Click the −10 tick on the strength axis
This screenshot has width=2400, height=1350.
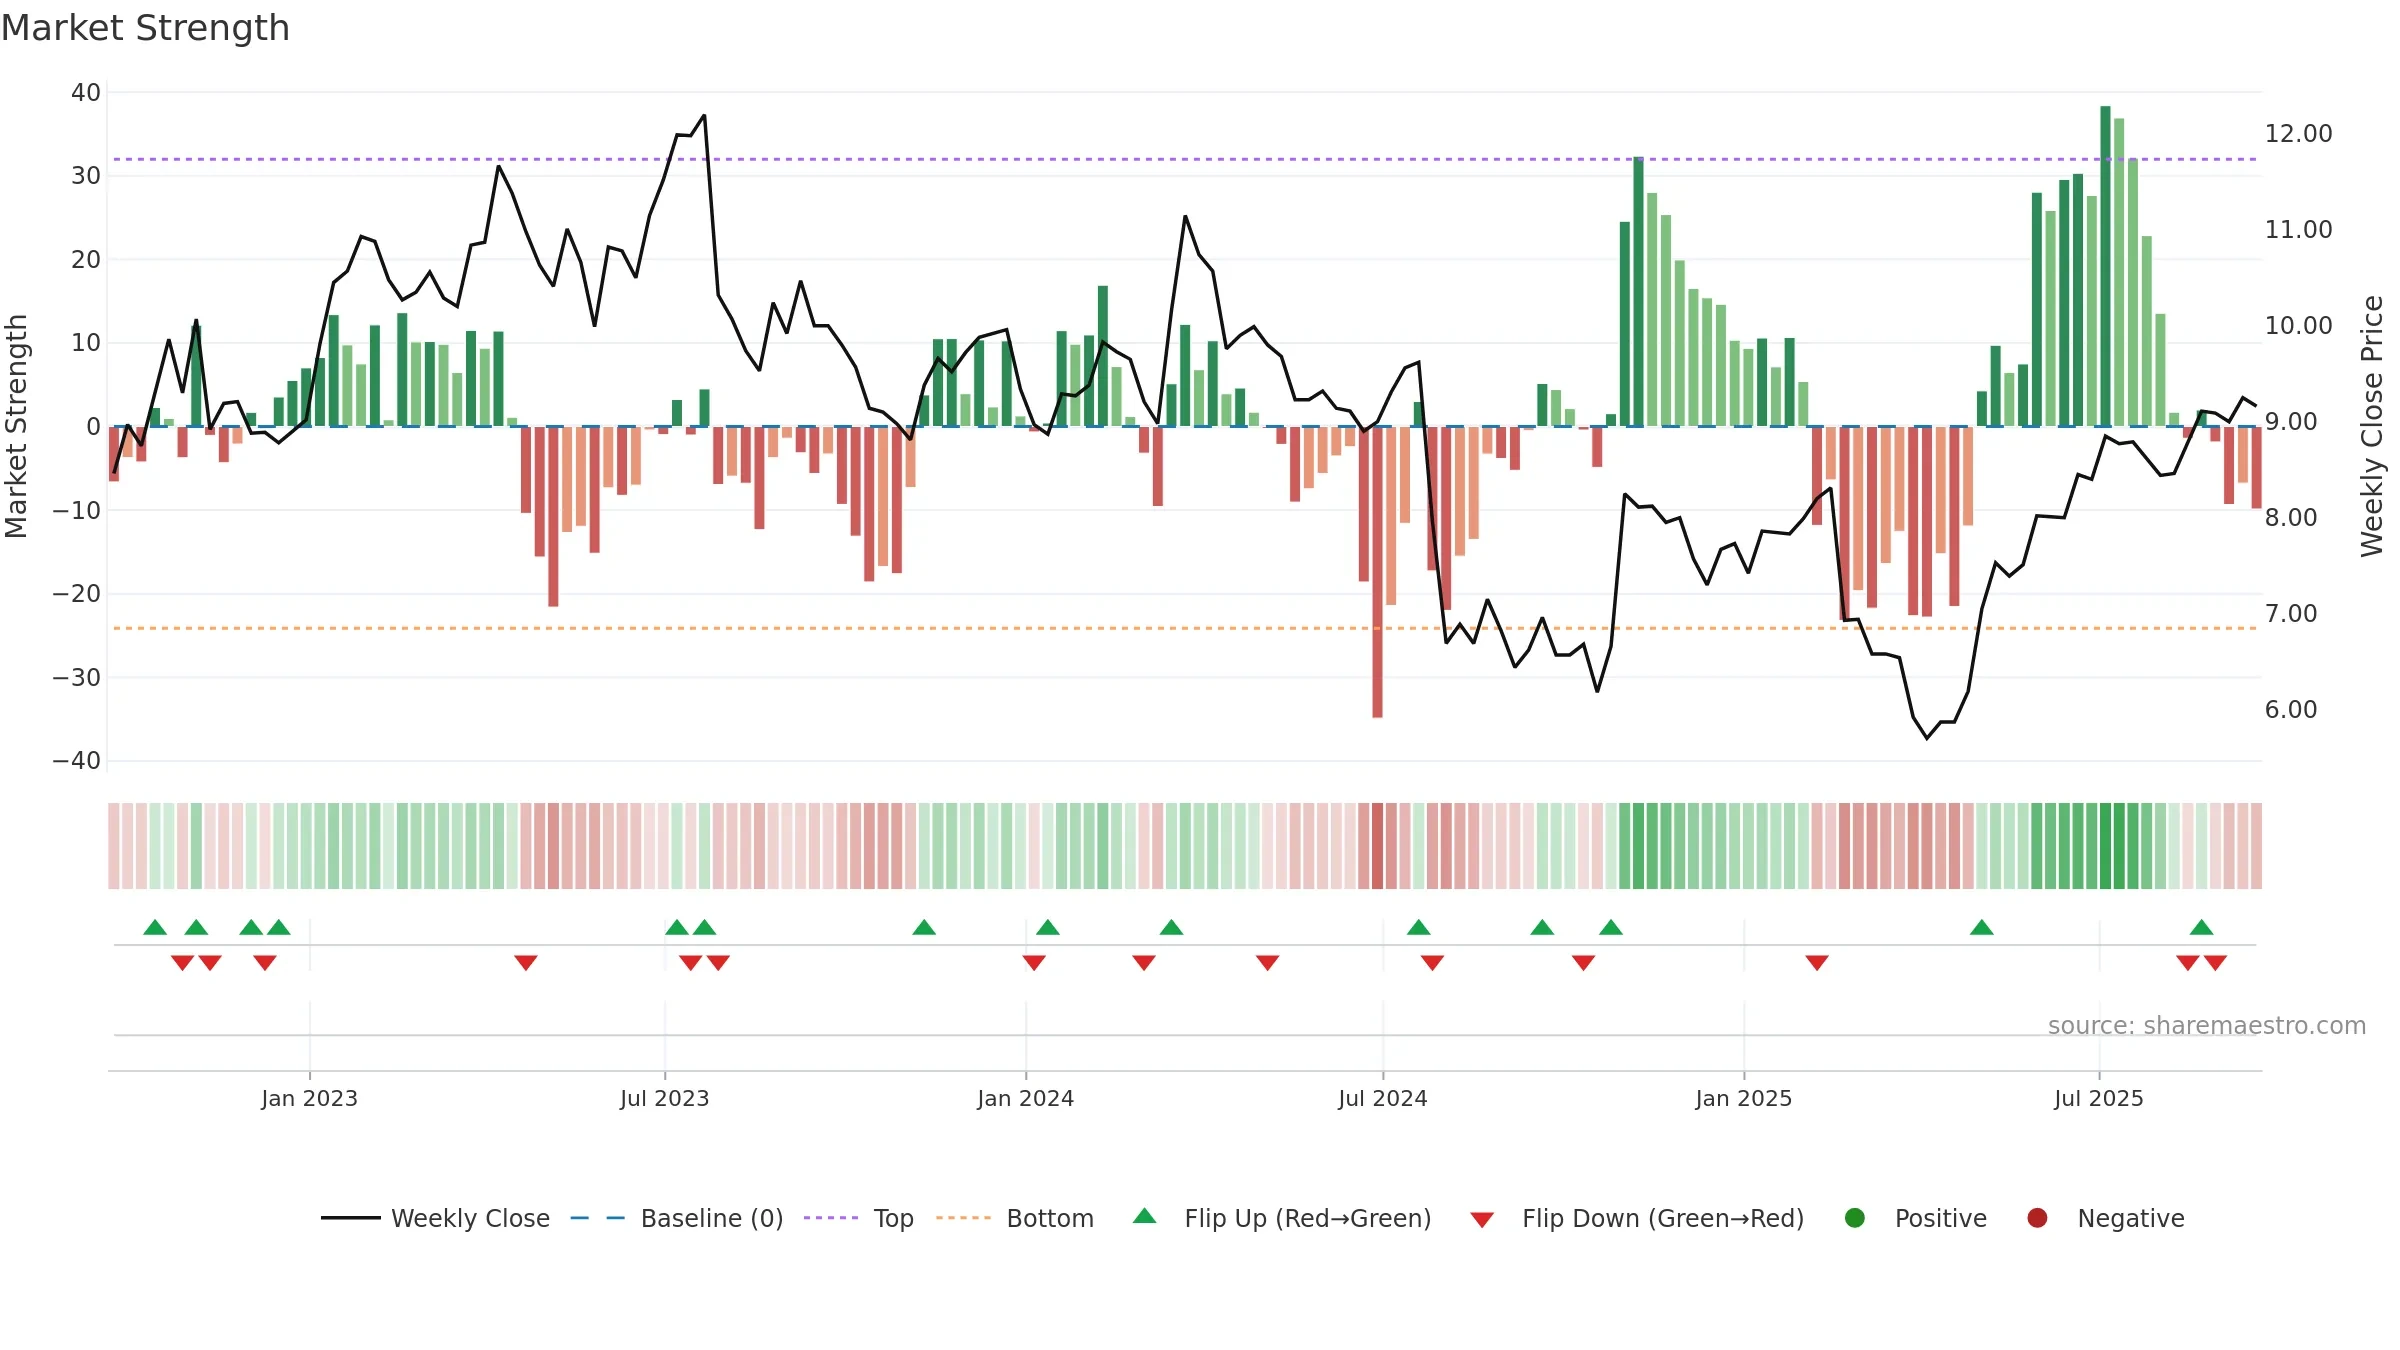(77, 510)
